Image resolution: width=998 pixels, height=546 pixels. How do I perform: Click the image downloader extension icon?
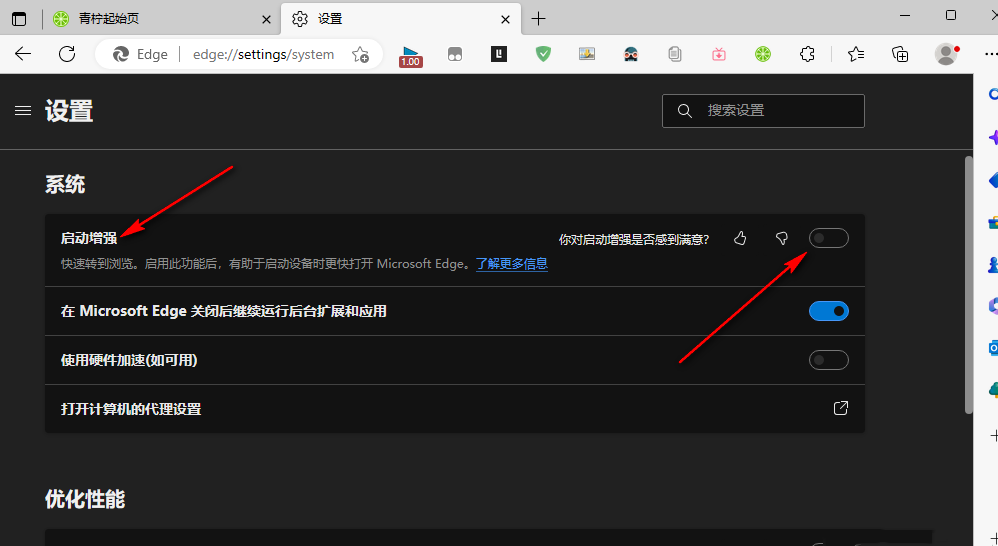point(587,54)
